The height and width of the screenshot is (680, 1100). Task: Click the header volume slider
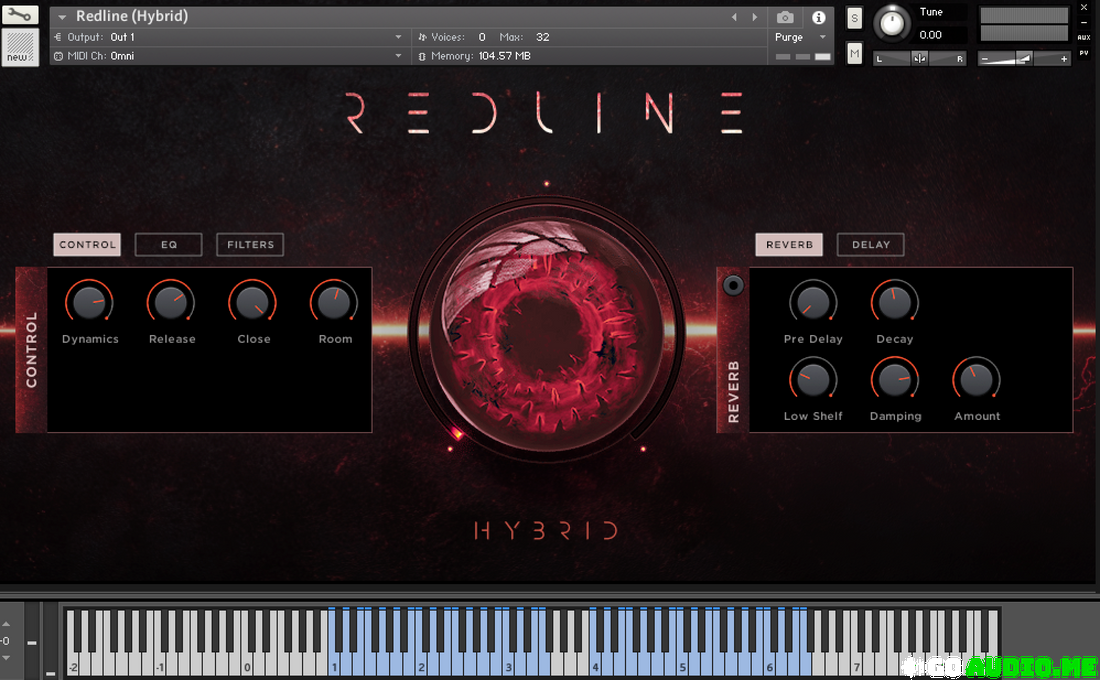[x=1024, y=59]
